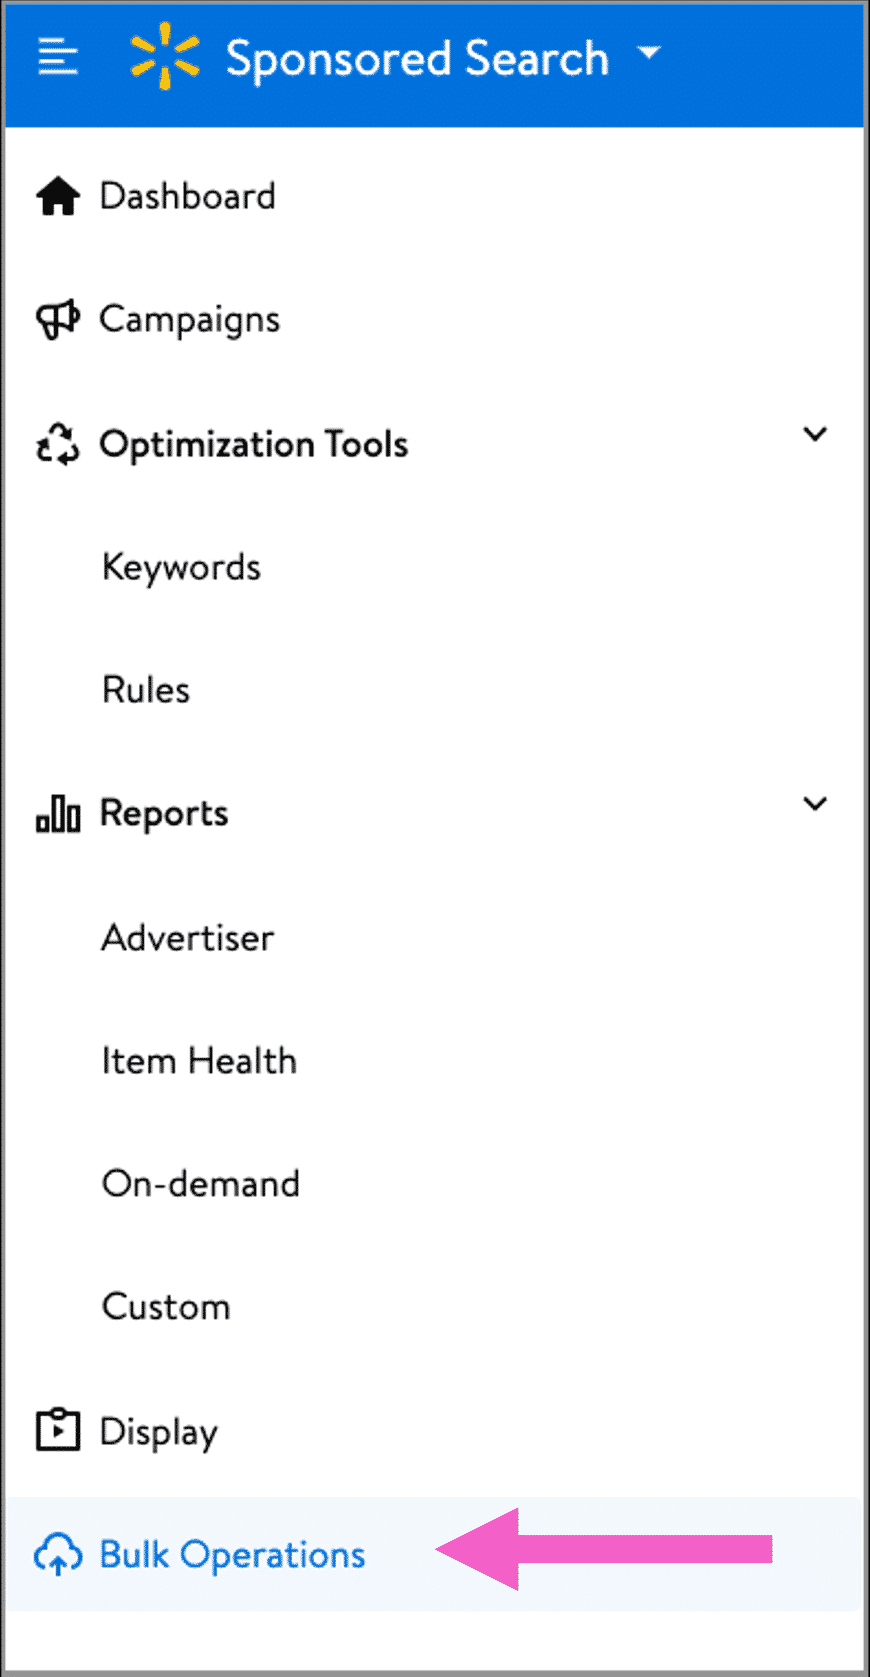Click the Walmart spark logo

click(x=165, y=56)
